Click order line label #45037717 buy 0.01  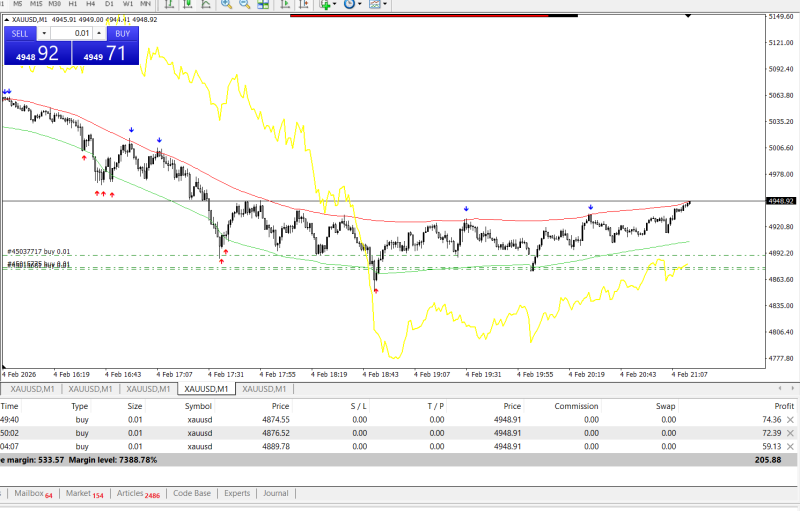(x=39, y=251)
